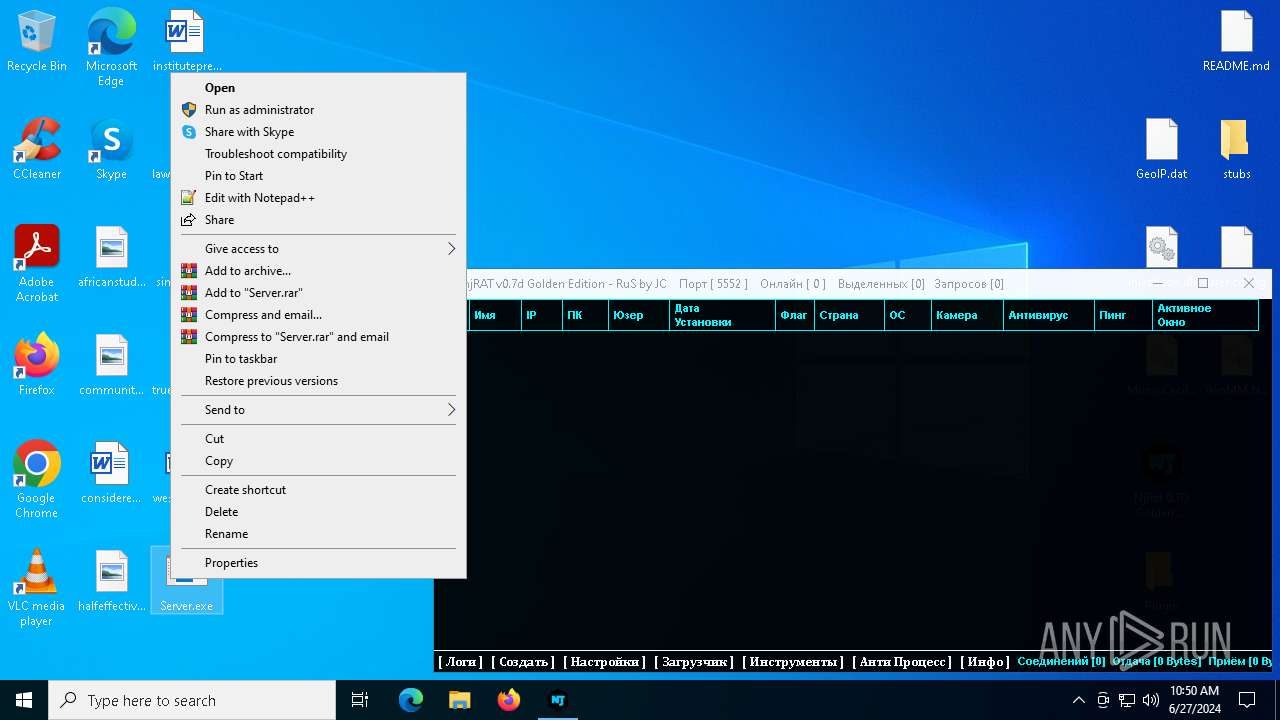Select the README.md file icon
Screen dimensions: 1280x720
point(1236,35)
